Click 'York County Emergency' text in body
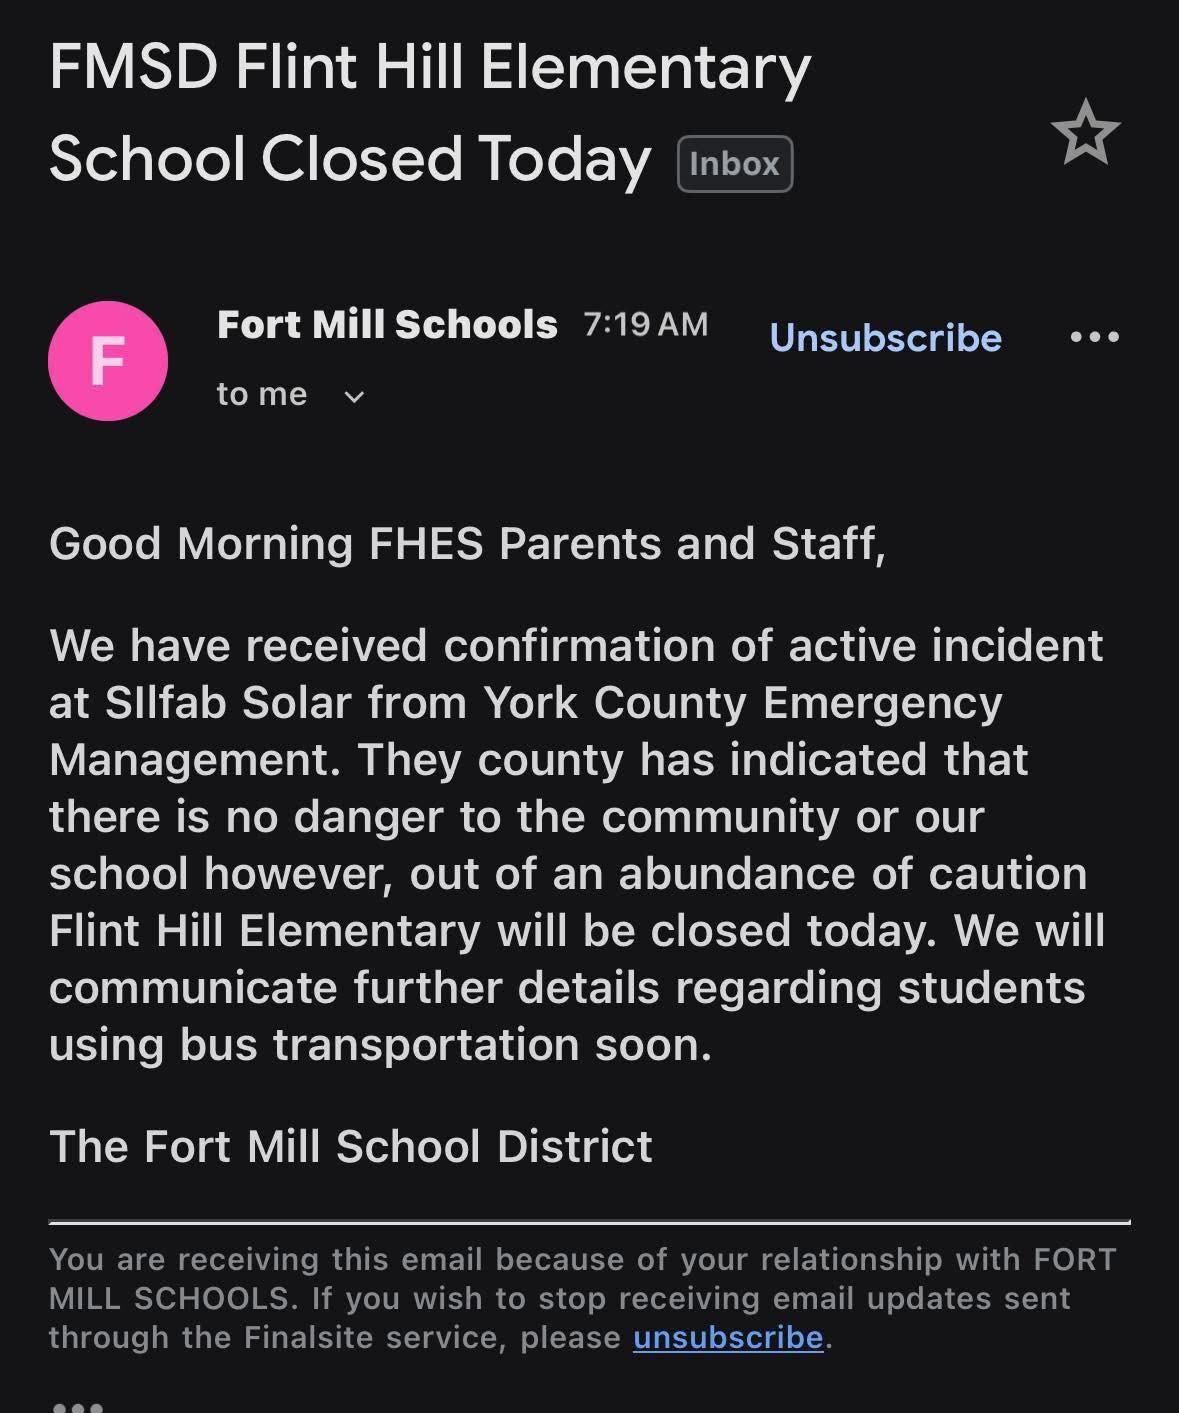The width and height of the screenshot is (1179, 1413). [742, 703]
